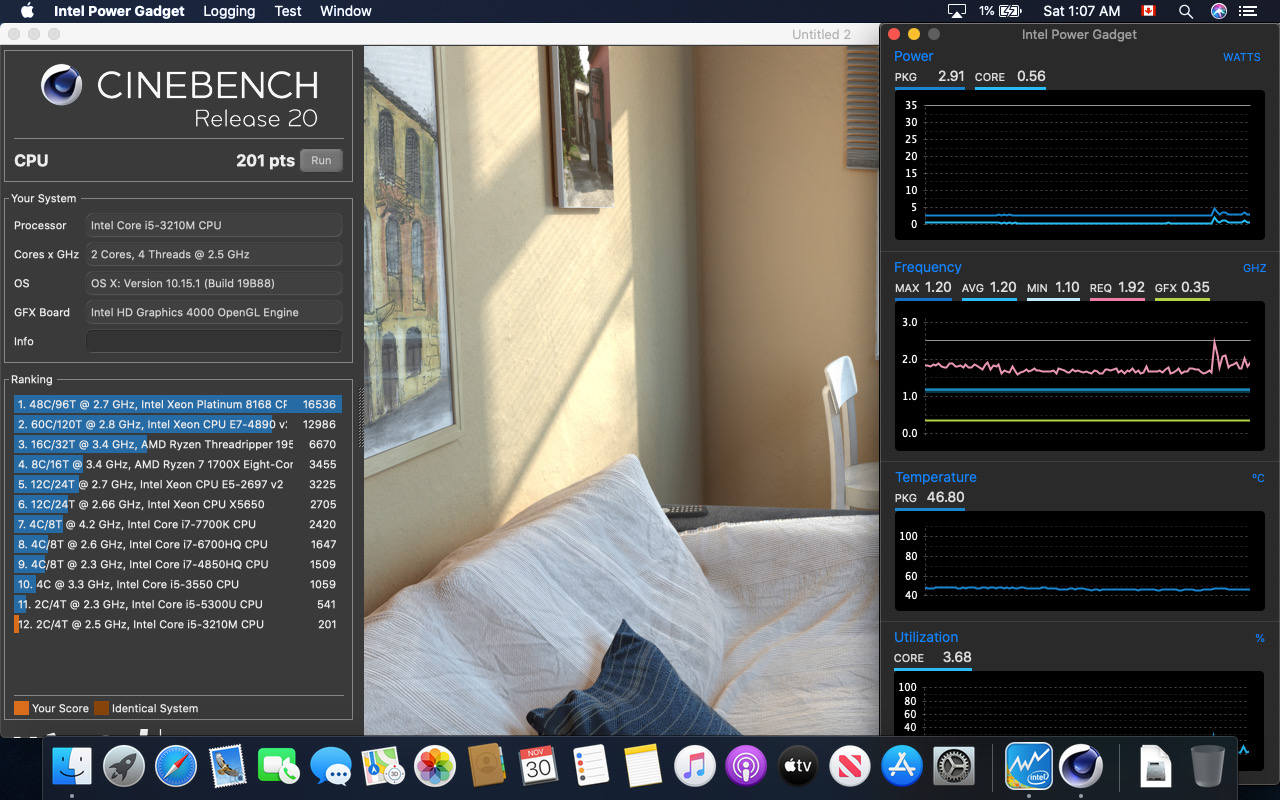Image resolution: width=1280 pixels, height=800 pixels.
Task: Open Finder from the Dock
Action: click(72, 767)
